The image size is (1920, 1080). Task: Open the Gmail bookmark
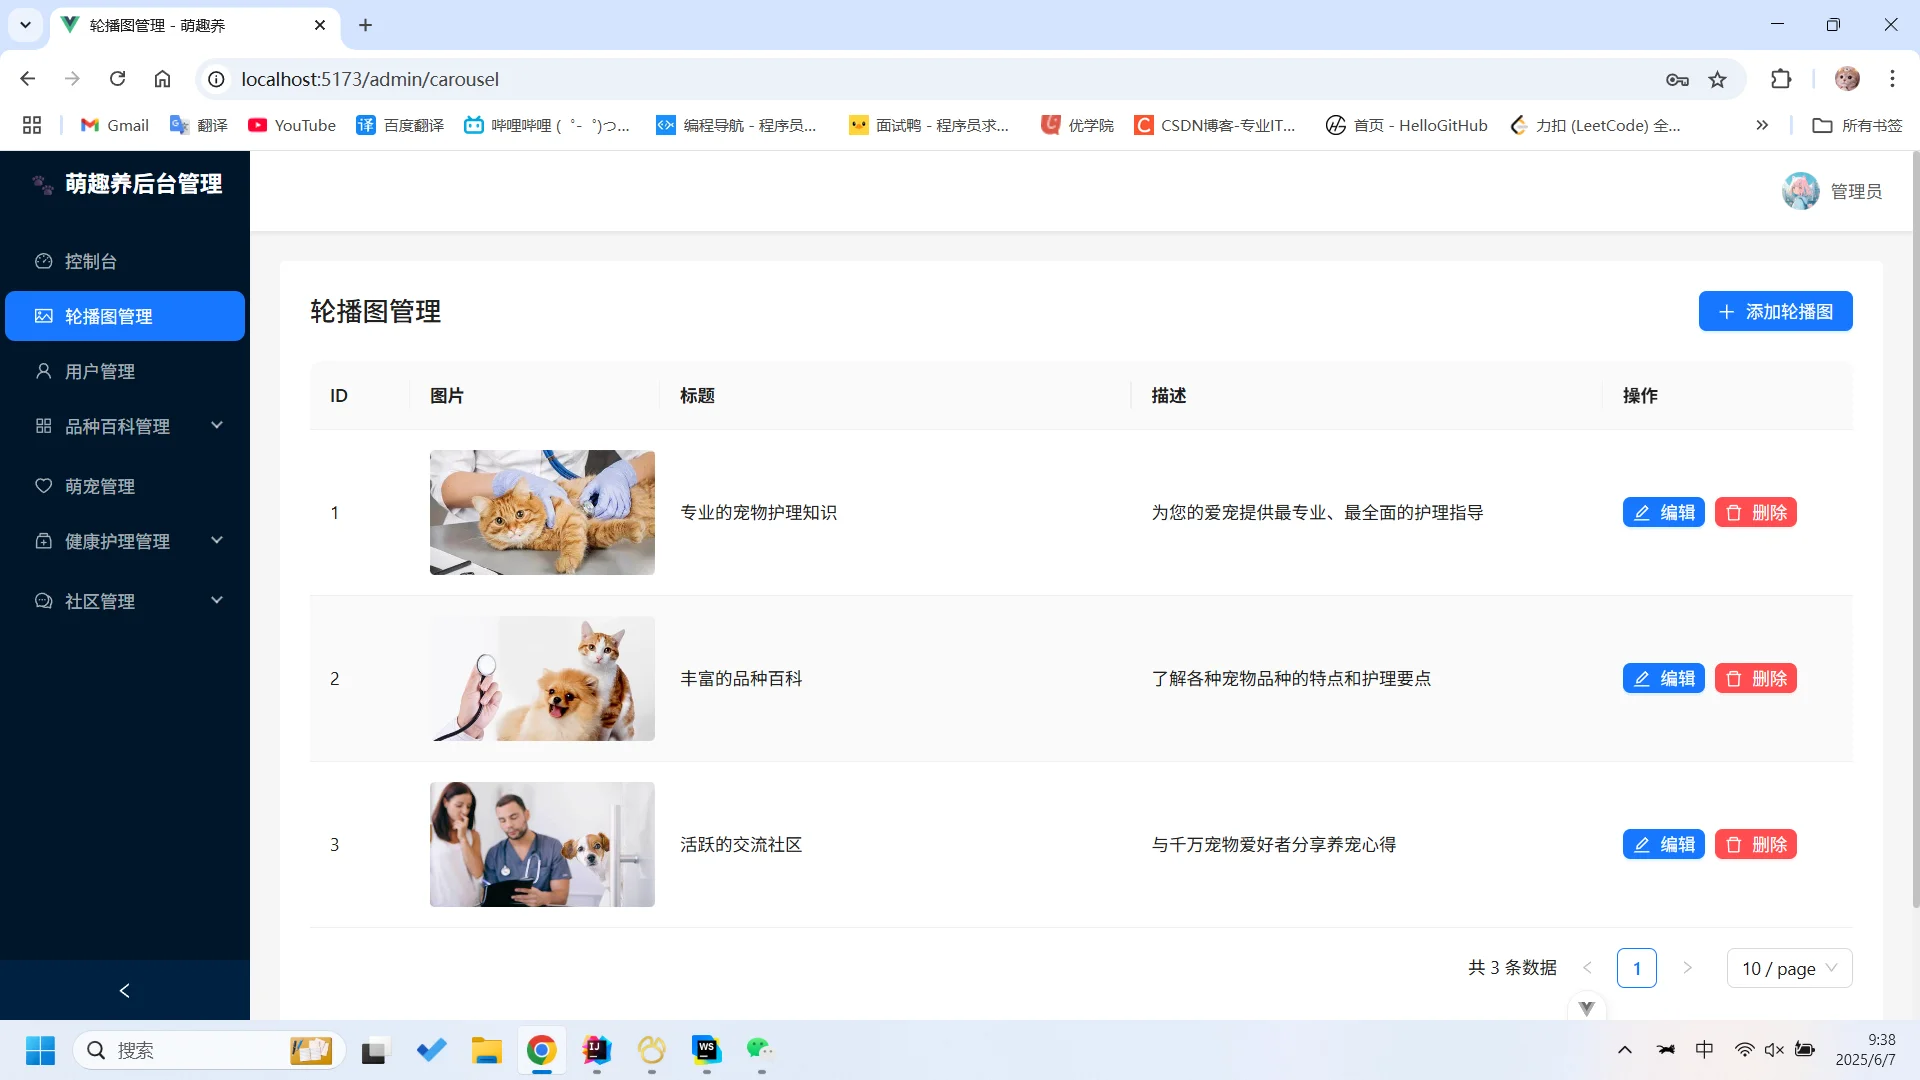(x=113, y=125)
